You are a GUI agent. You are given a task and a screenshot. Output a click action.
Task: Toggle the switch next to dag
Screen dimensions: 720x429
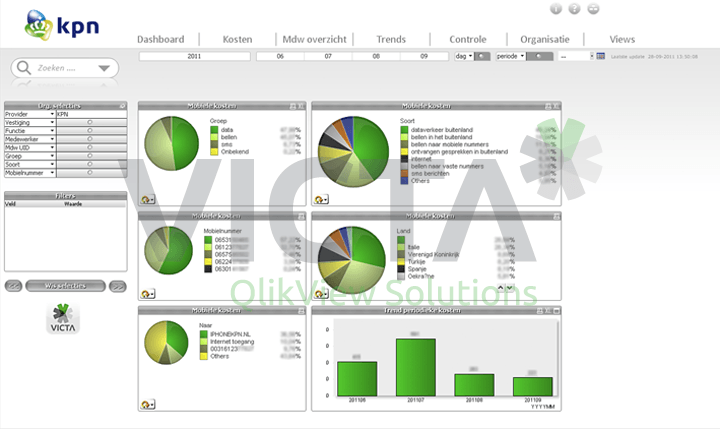click(x=482, y=56)
